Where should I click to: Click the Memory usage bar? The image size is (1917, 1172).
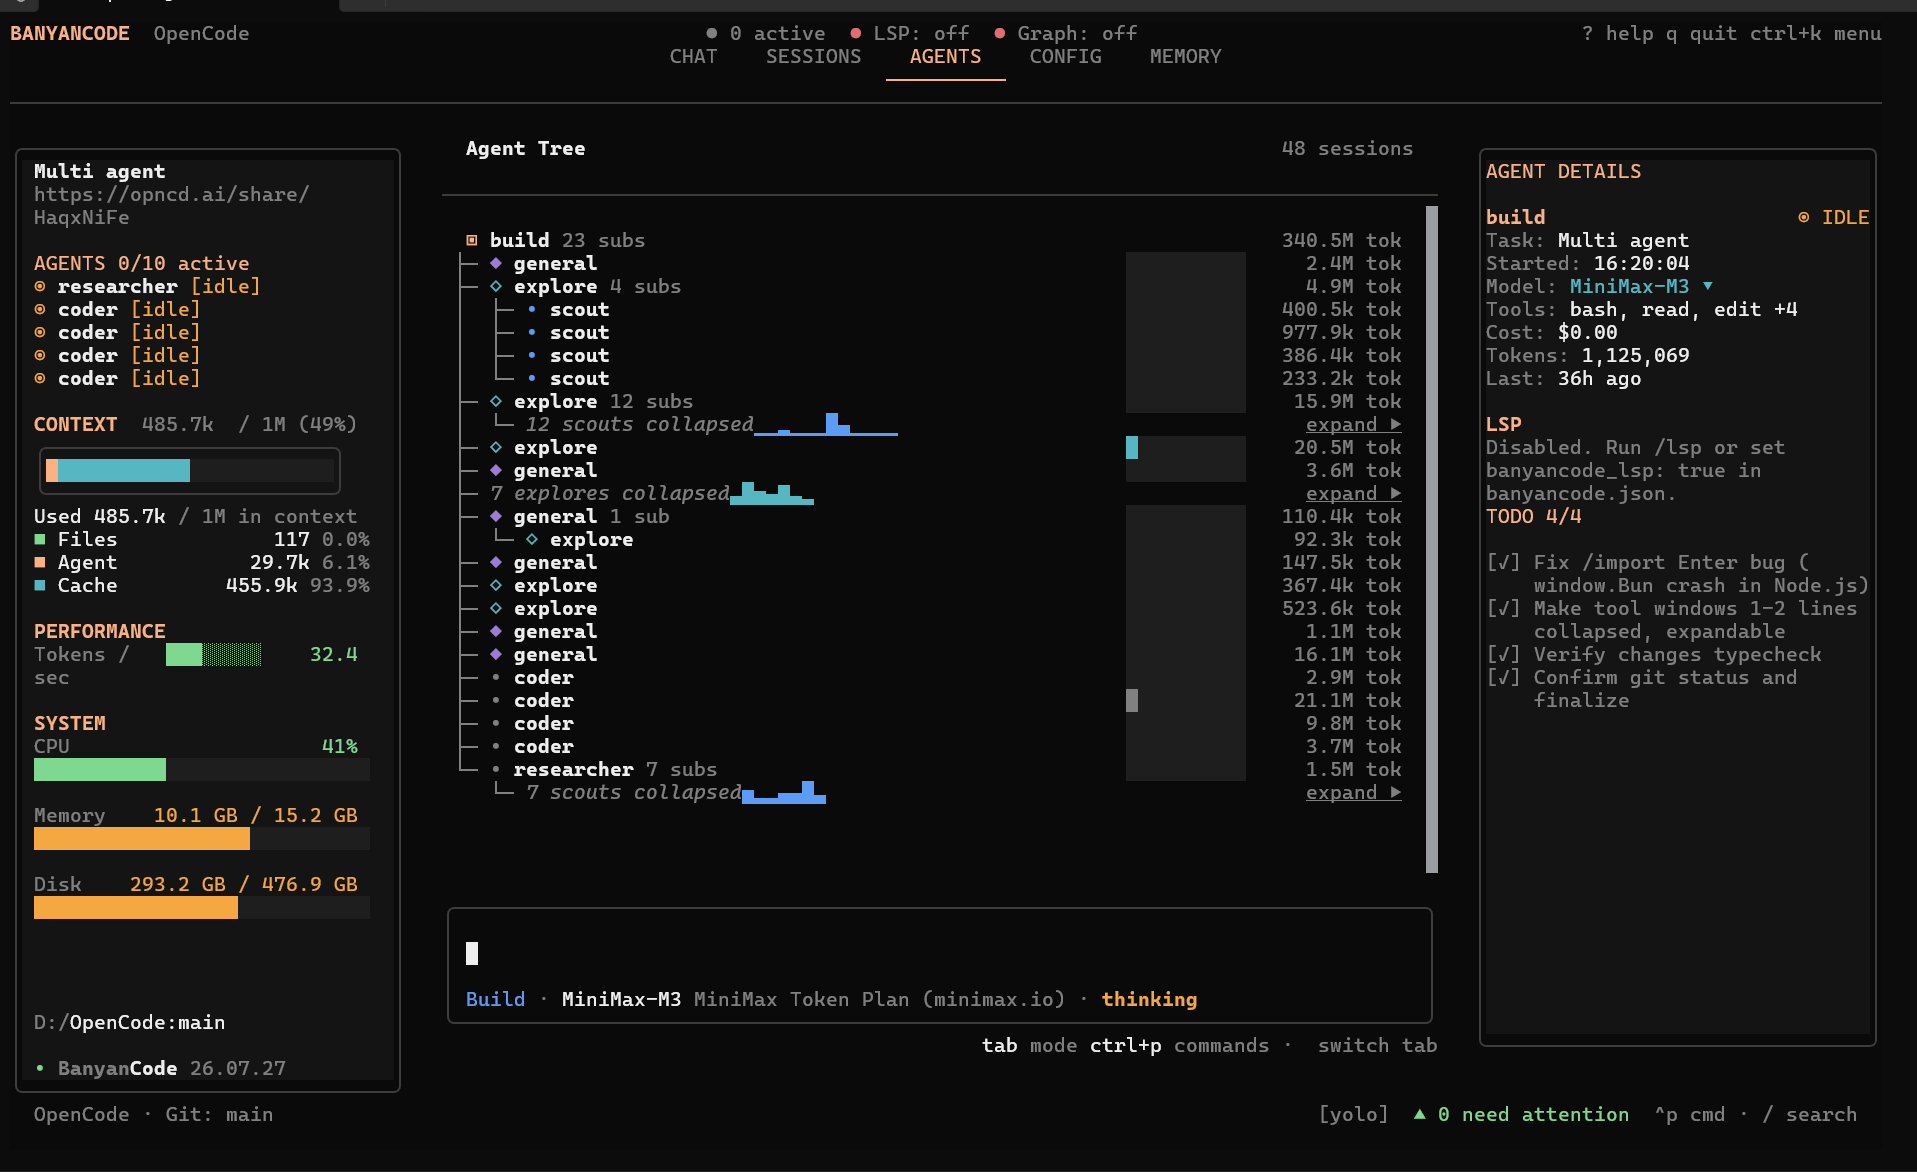pyautogui.click(x=202, y=838)
